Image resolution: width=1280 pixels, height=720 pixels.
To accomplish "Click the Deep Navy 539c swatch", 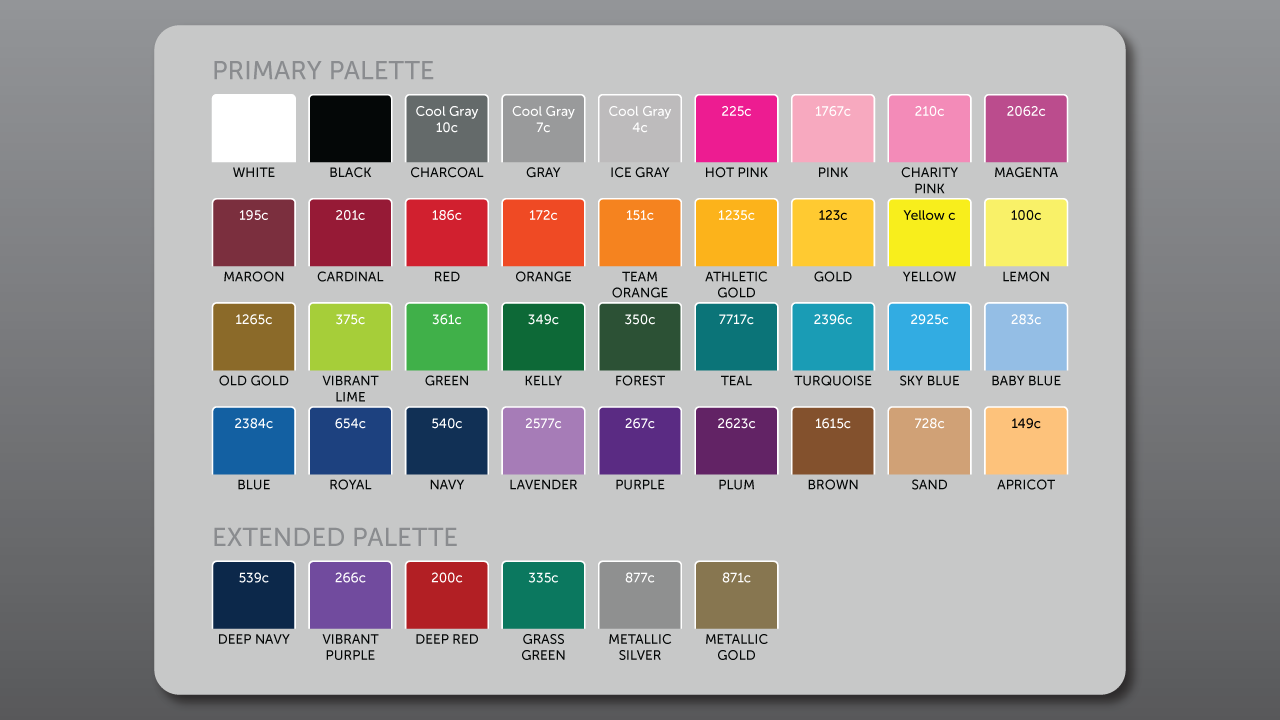I will [x=254, y=595].
